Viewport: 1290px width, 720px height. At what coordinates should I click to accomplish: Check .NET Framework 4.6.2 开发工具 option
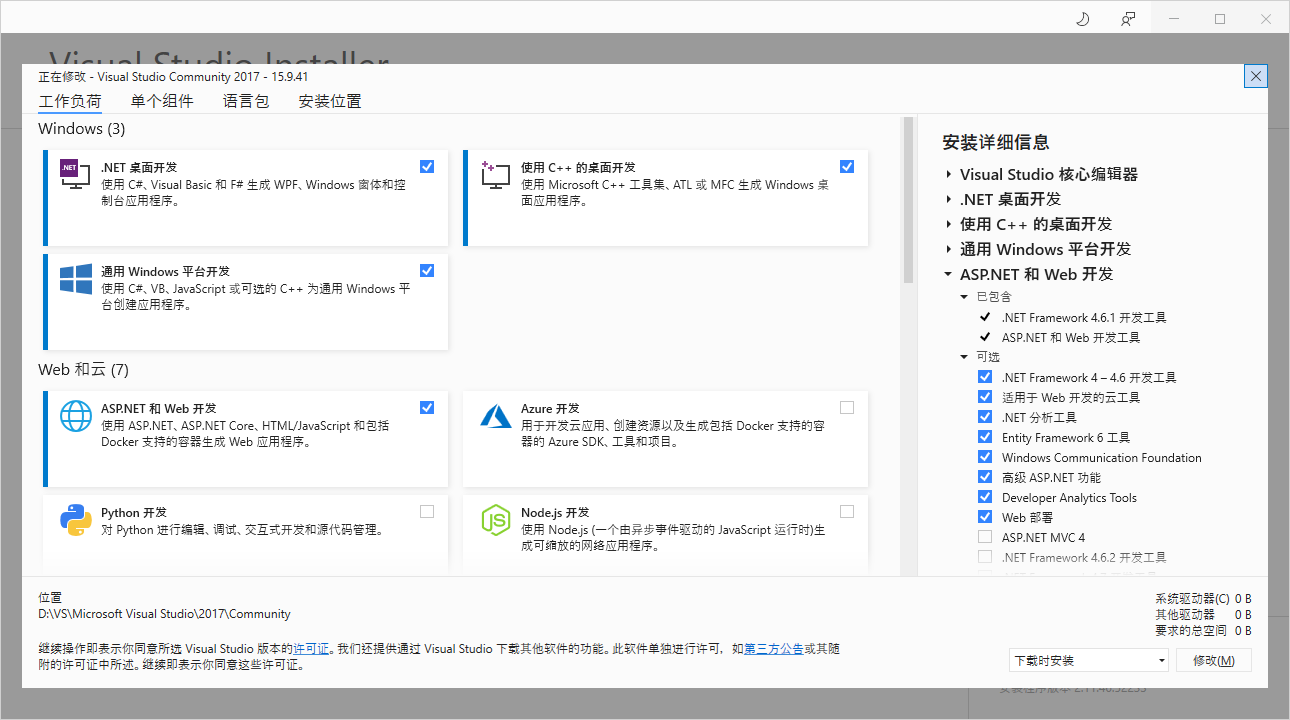pos(985,558)
